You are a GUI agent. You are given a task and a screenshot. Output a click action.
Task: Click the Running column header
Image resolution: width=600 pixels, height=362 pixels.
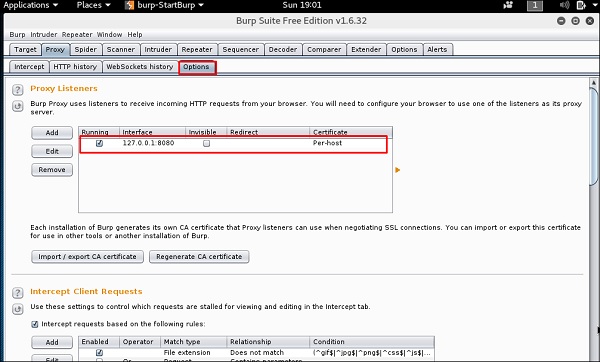pyautogui.click(x=99, y=132)
